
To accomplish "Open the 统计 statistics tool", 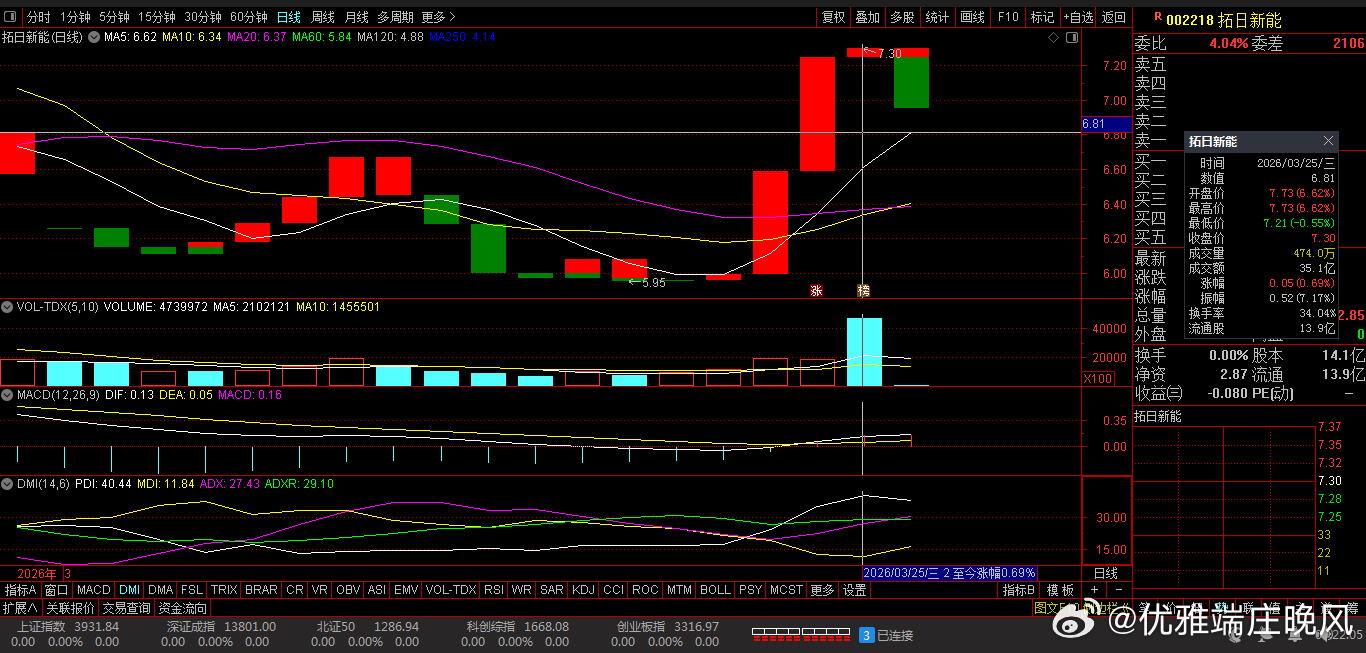I will [937, 17].
